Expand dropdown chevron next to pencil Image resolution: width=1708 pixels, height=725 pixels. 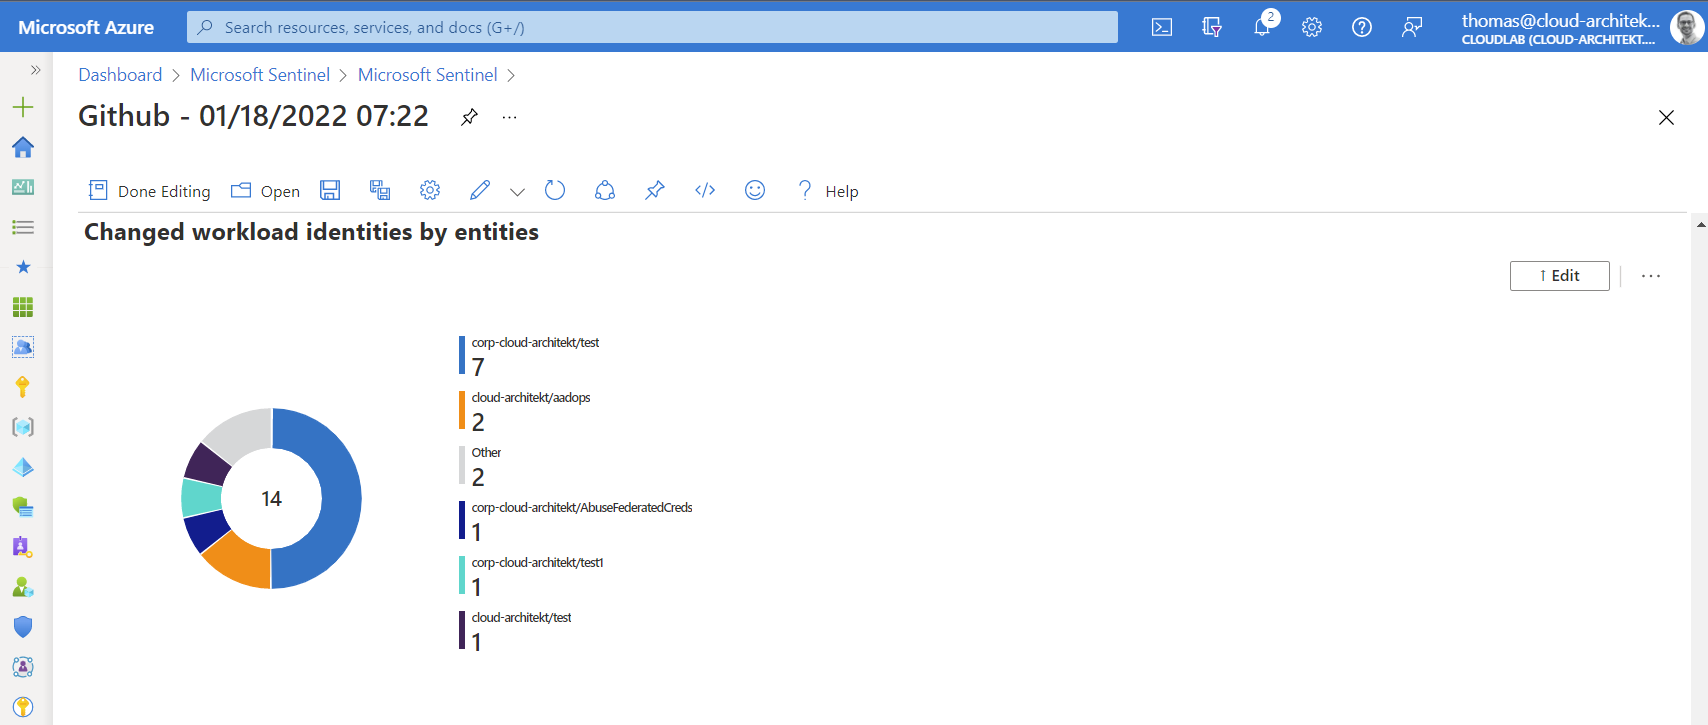point(517,191)
